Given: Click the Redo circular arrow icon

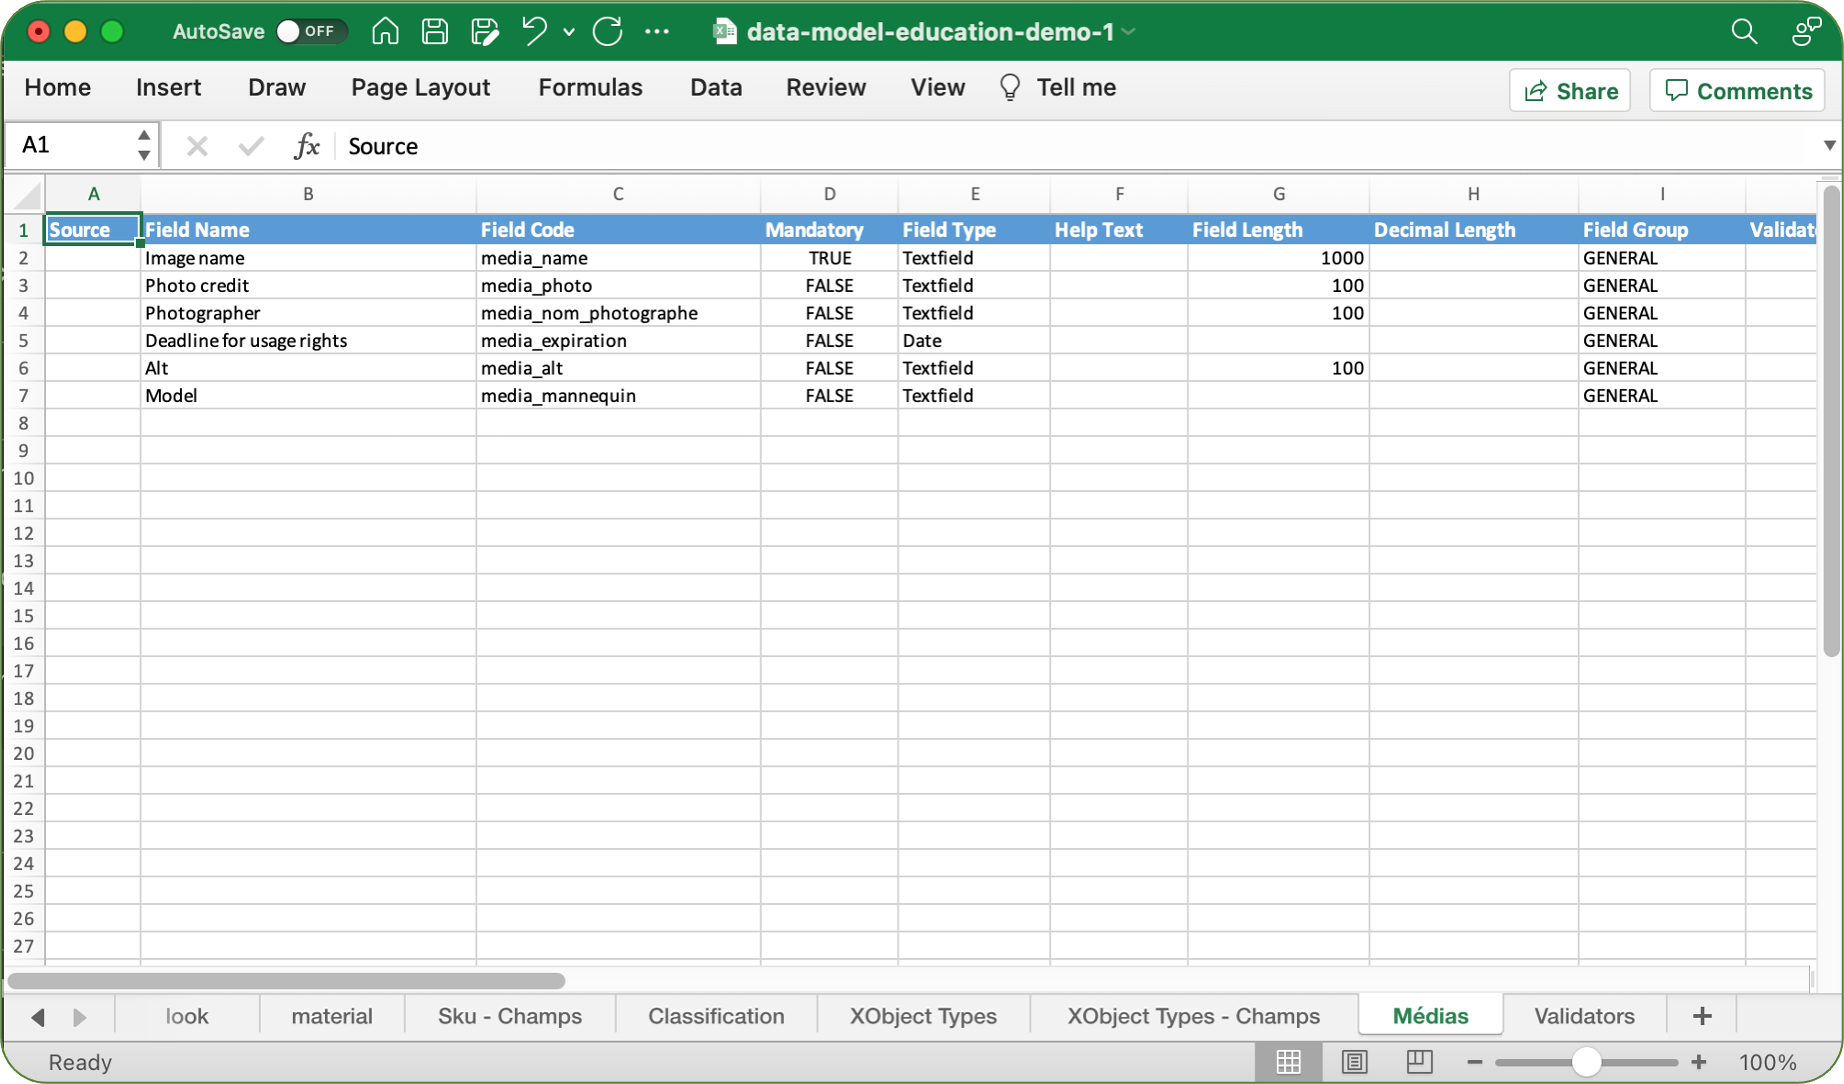Looking at the screenshot, I should [x=607, y=31].
